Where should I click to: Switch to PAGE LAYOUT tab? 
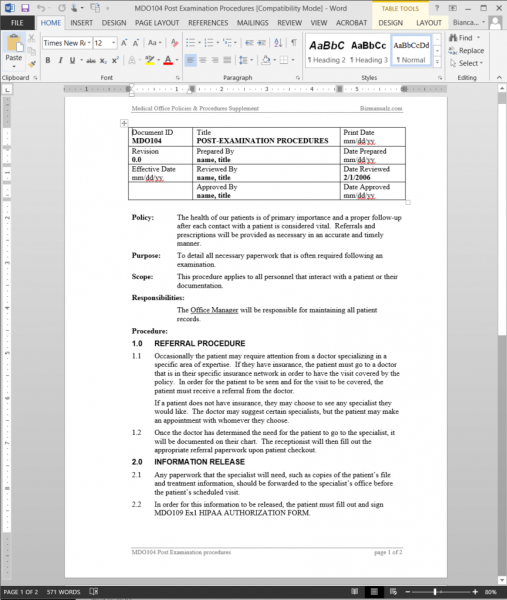(157, 23)
